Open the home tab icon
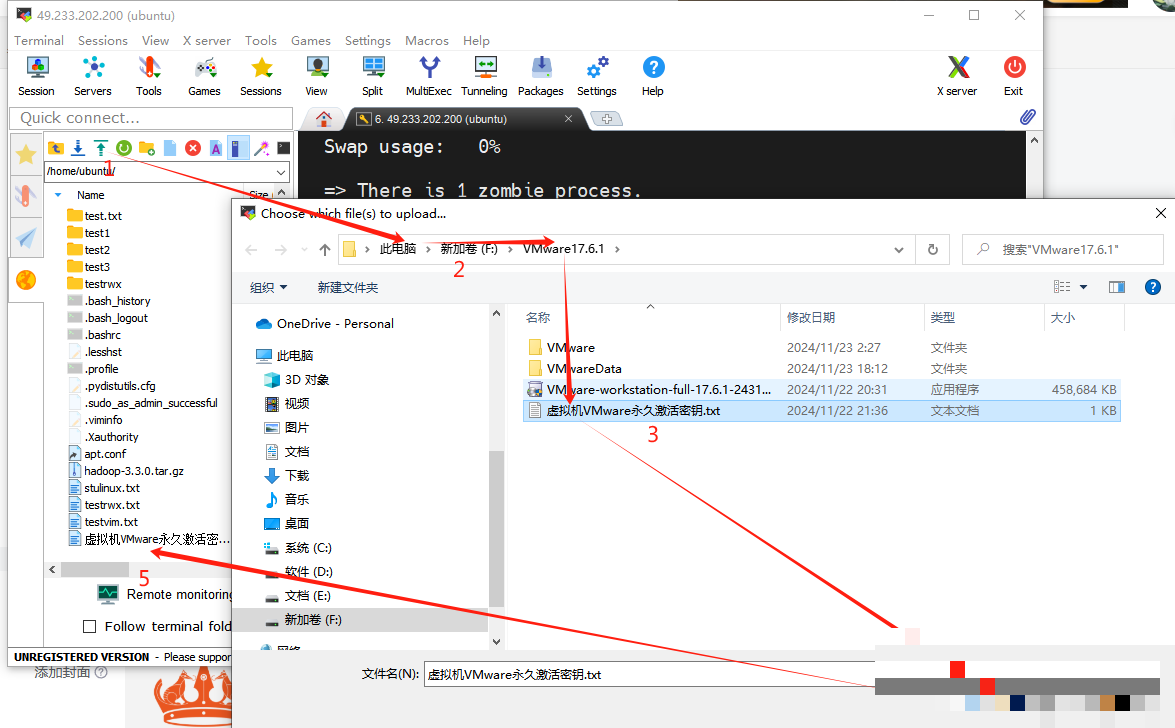The image size is (1175, 728). click(324, 118)
